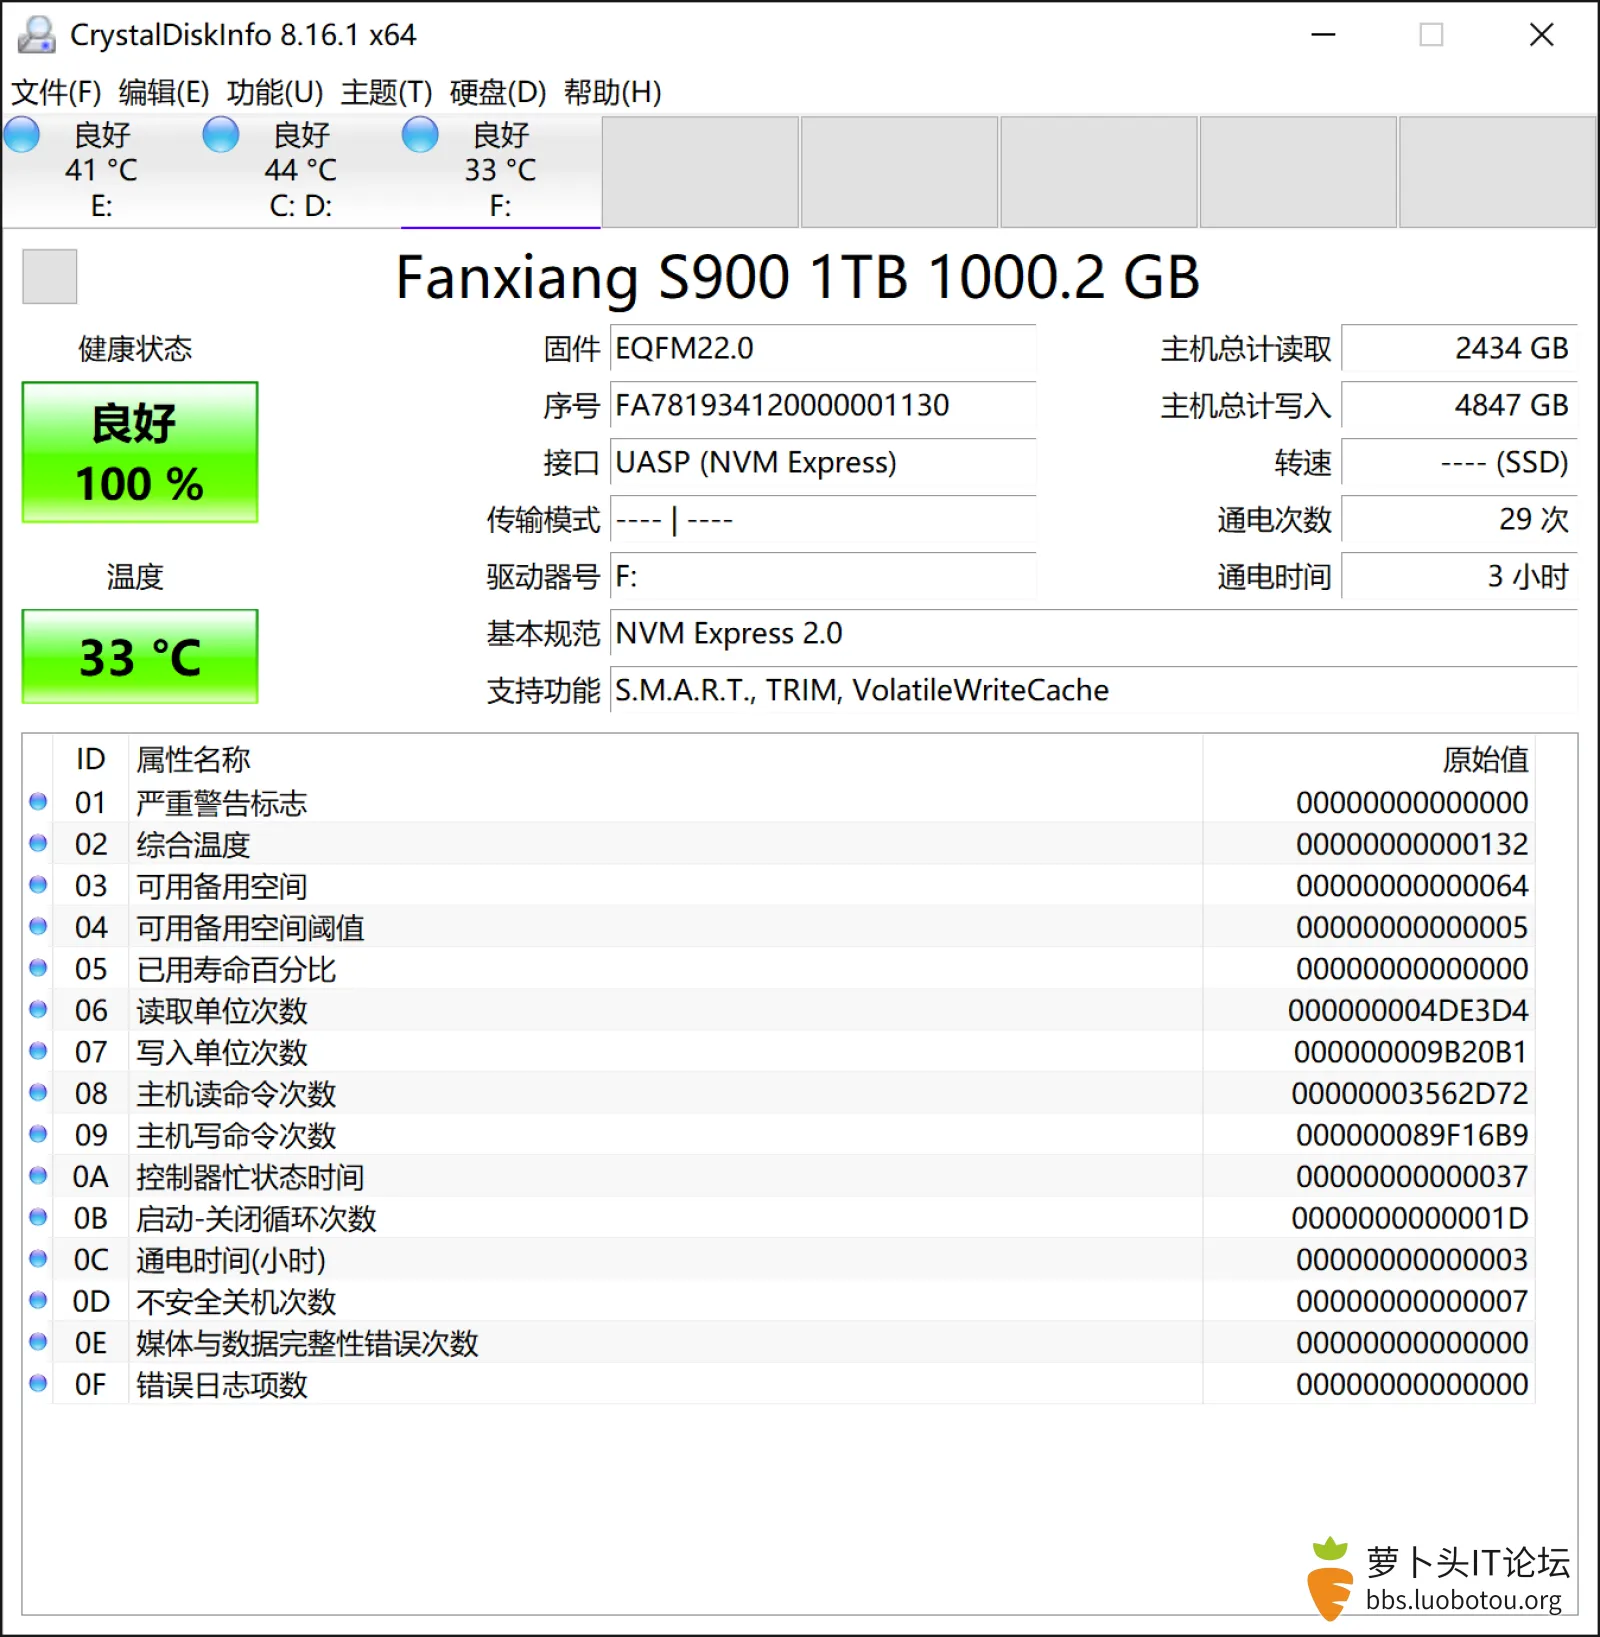Click status dot for 0B 启动-关闭循环次数

coord(38,1218)
